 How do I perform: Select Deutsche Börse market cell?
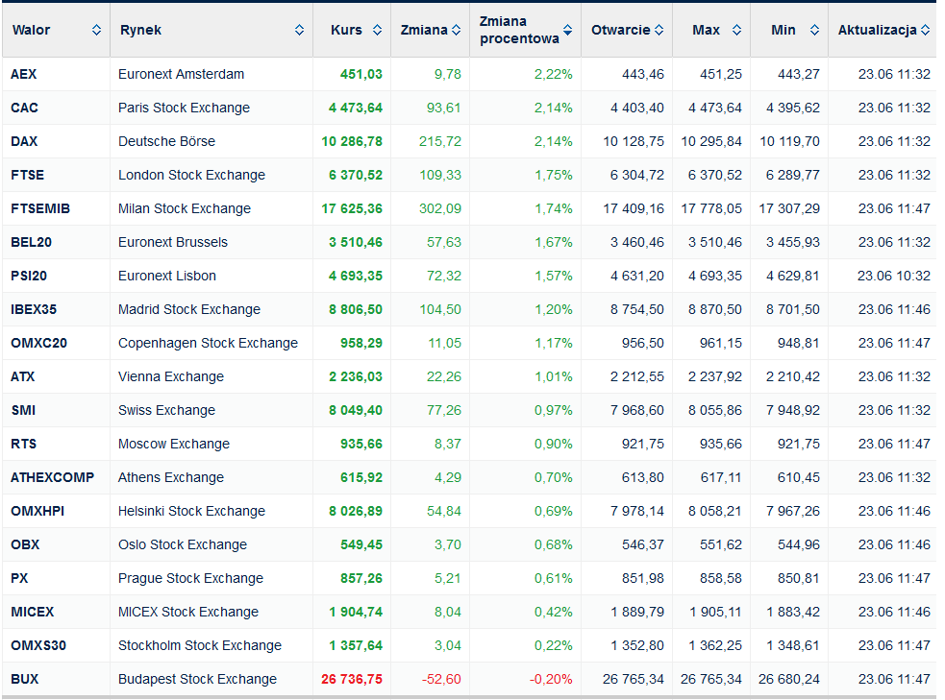(x=212, y=141)
